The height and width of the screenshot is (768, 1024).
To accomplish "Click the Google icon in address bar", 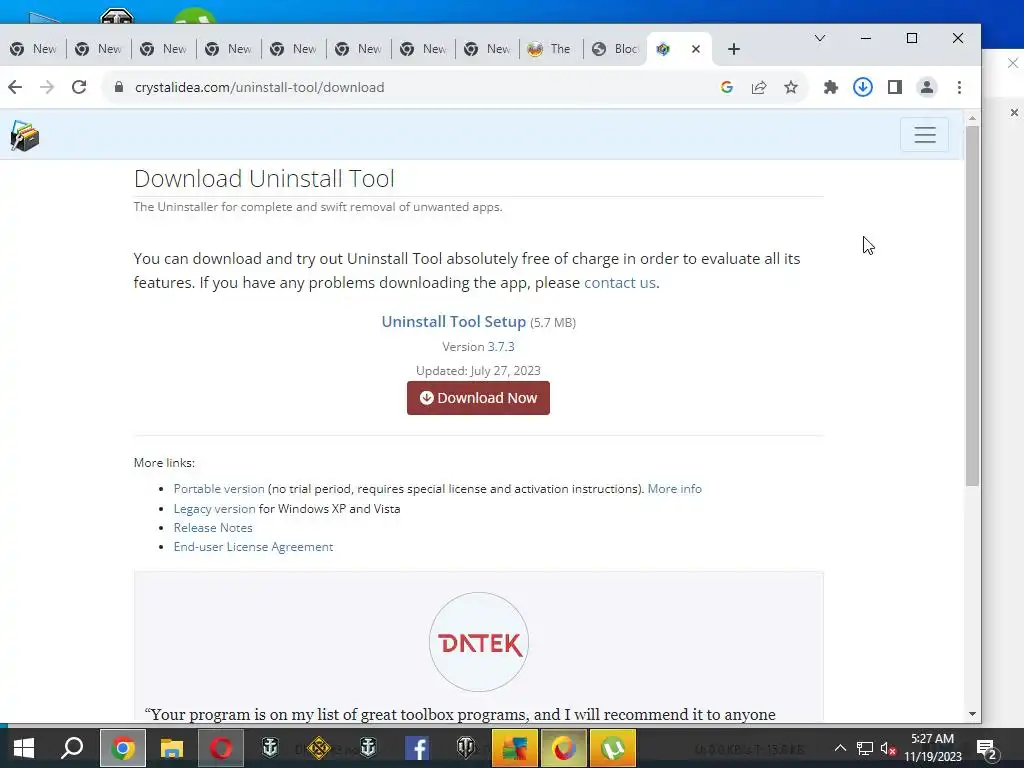I will coord(727,87).
